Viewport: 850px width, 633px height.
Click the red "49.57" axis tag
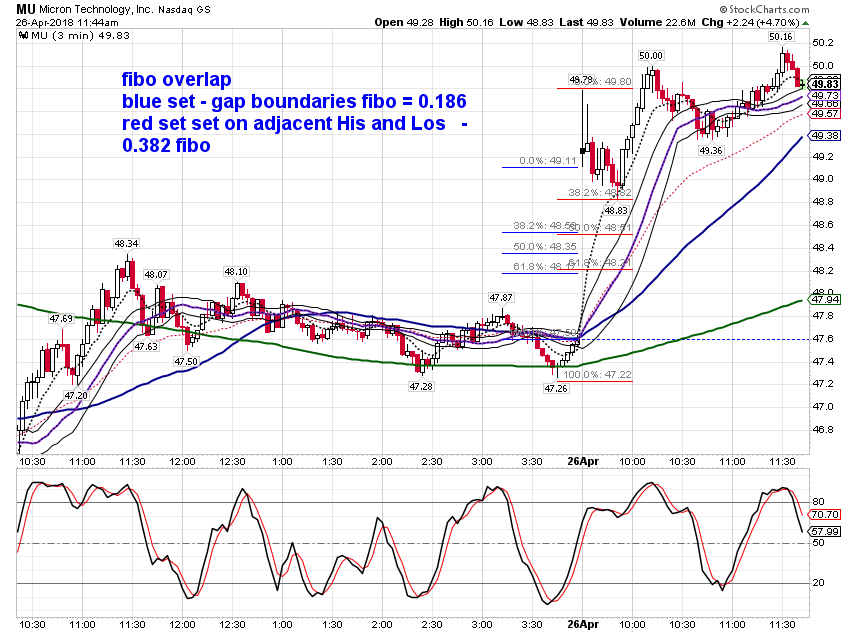[826, 114]
